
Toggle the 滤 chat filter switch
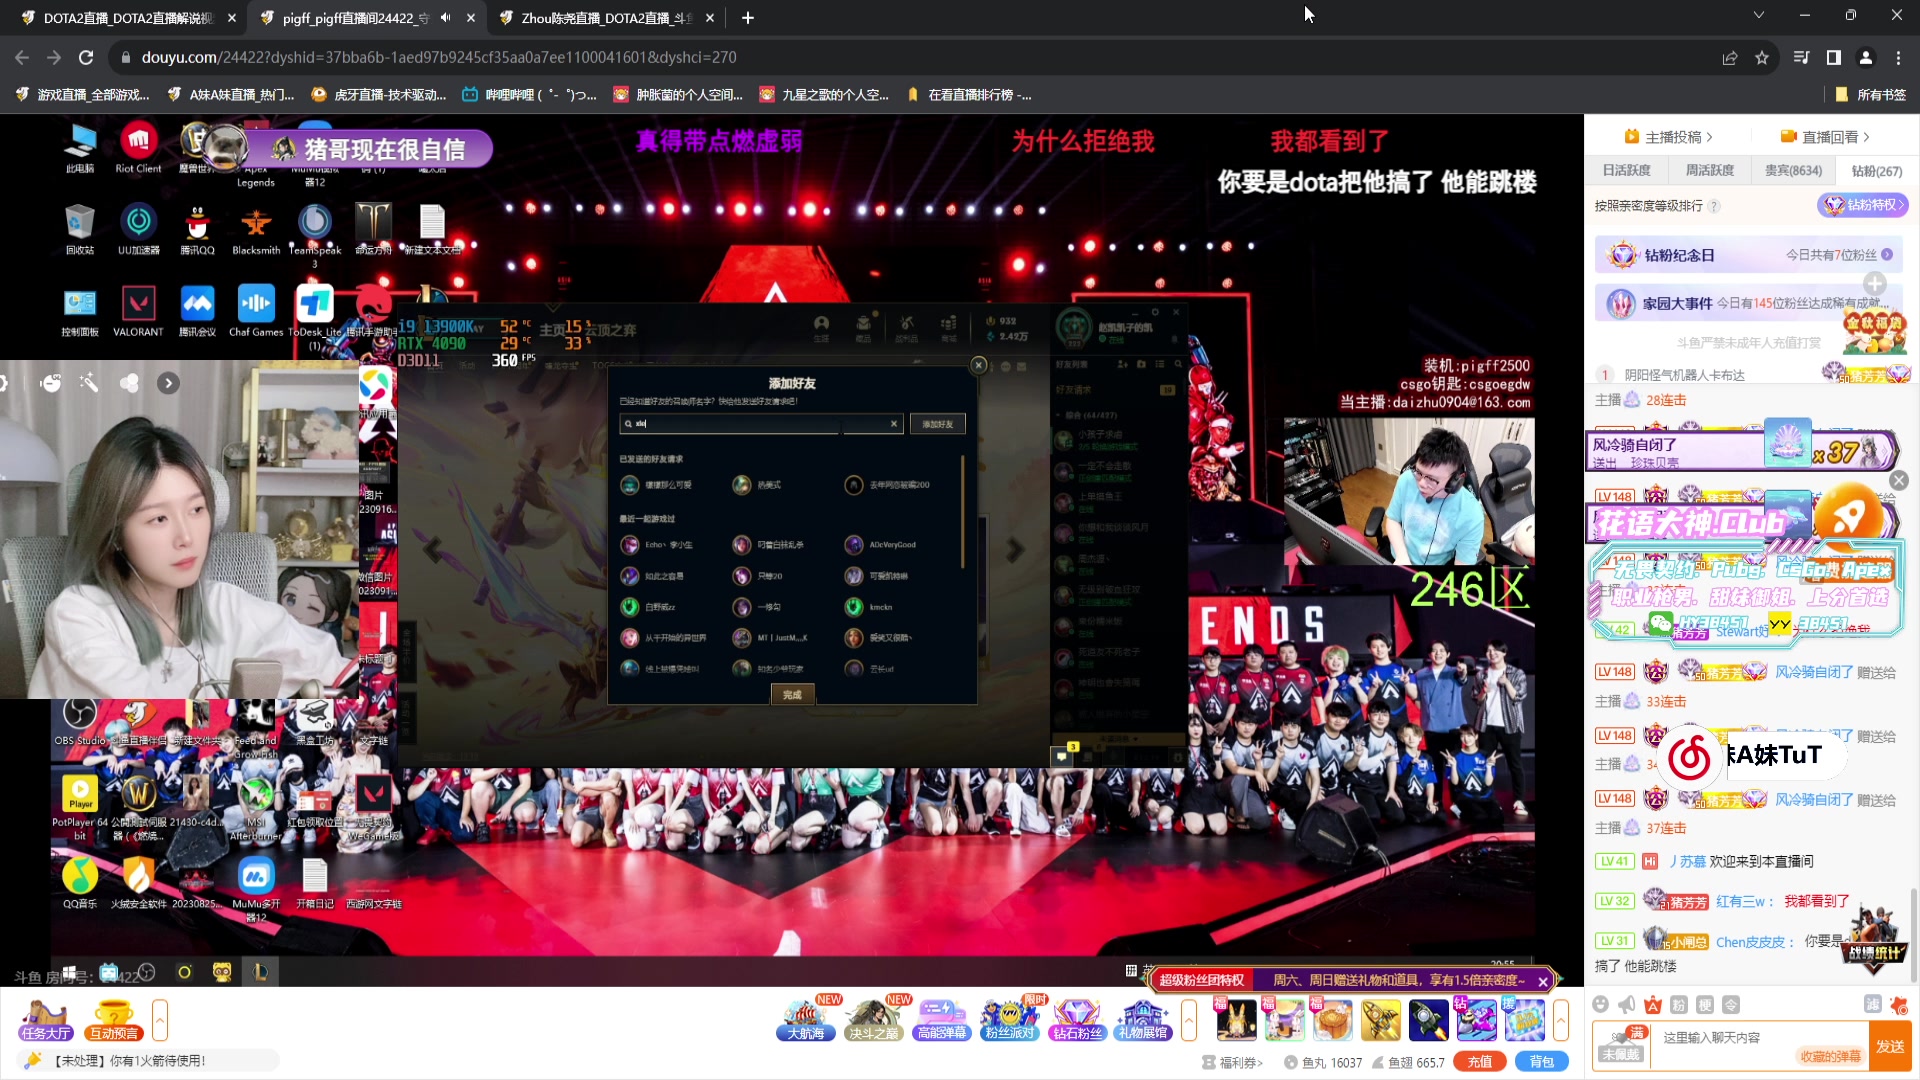1873,1005
